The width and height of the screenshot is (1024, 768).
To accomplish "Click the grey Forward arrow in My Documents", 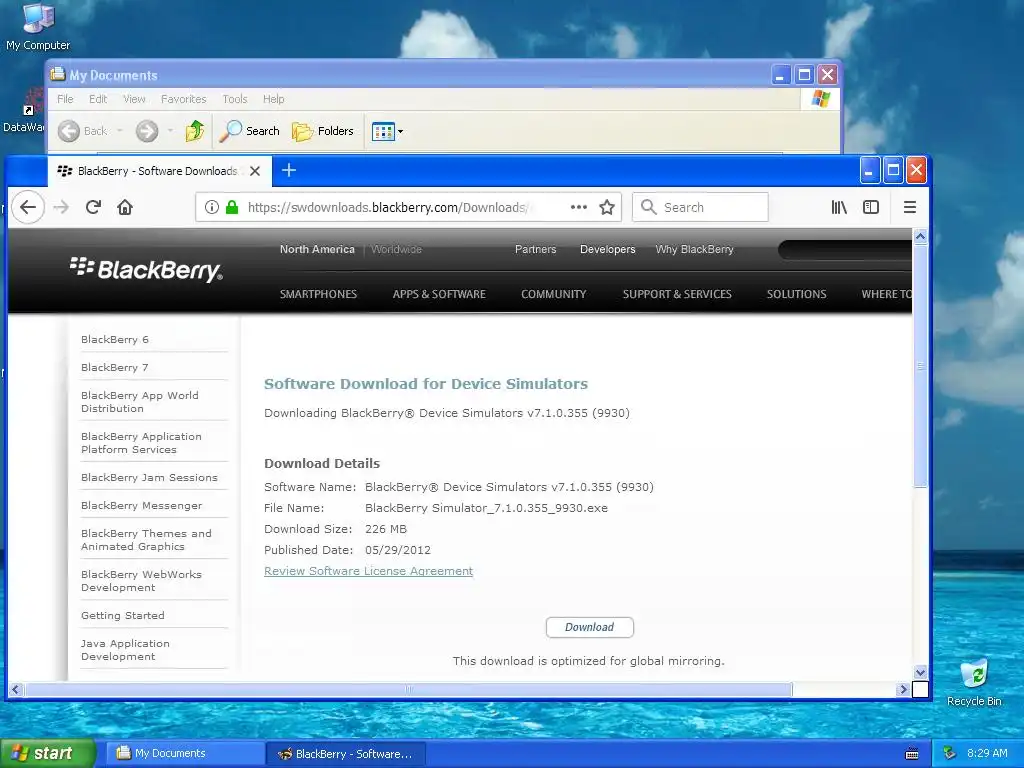I will coord(147,131).
